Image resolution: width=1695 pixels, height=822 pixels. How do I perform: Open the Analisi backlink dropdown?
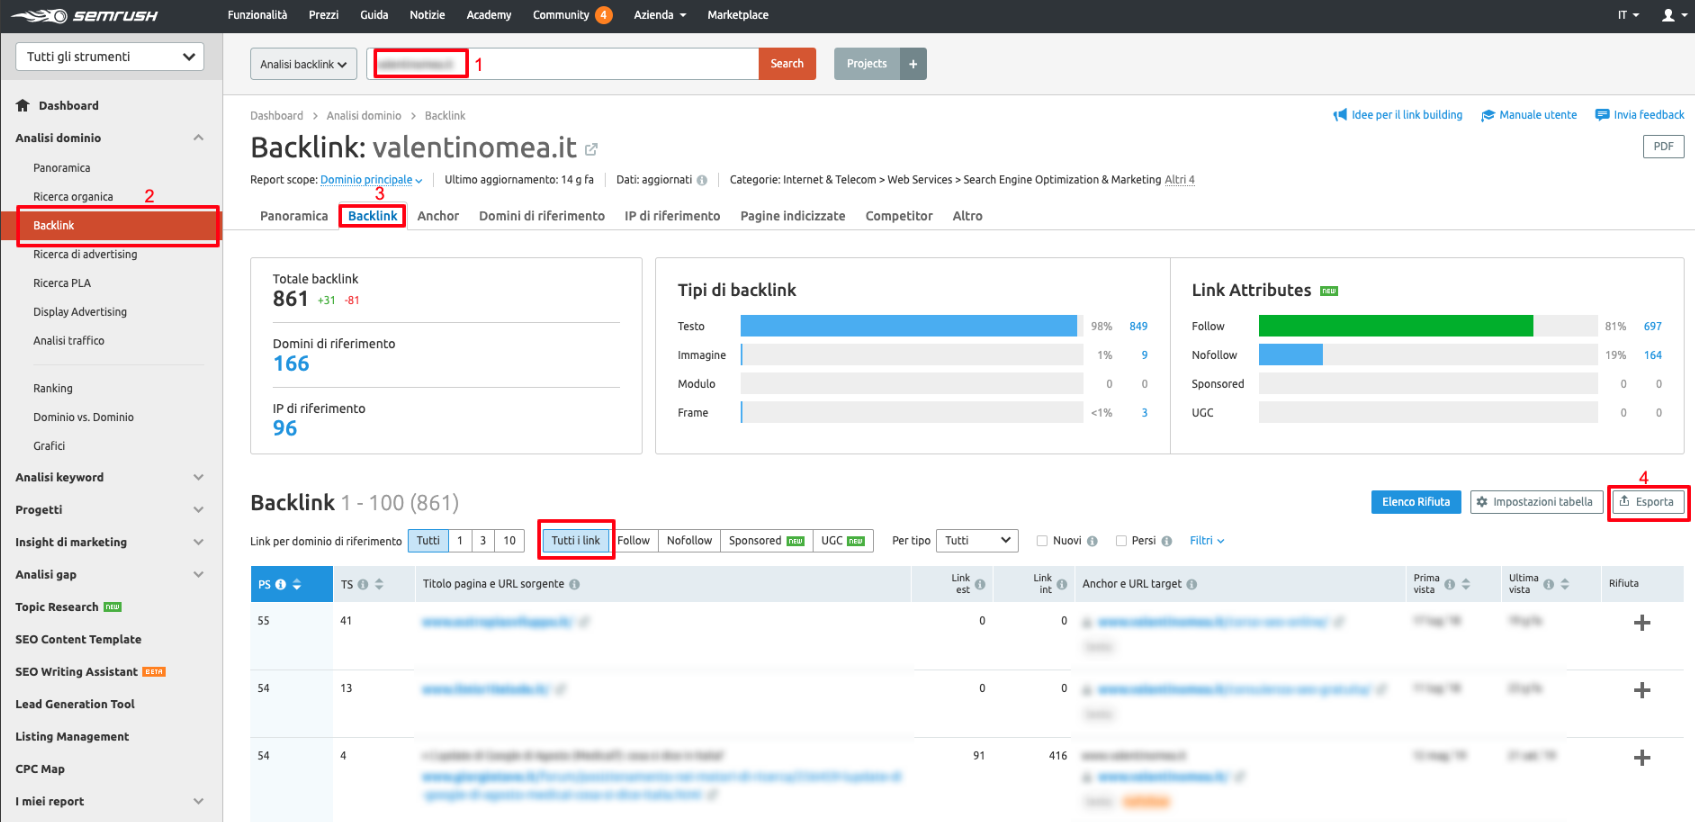pyautogui.click(x=303, y=64)
